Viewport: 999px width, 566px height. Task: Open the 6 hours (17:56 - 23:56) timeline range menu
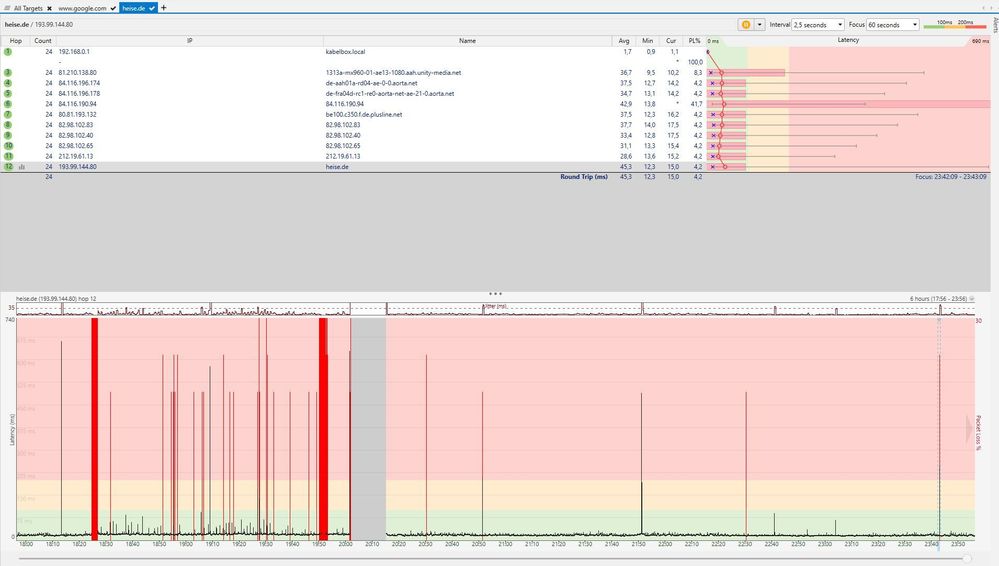click(x=942, y=298)
